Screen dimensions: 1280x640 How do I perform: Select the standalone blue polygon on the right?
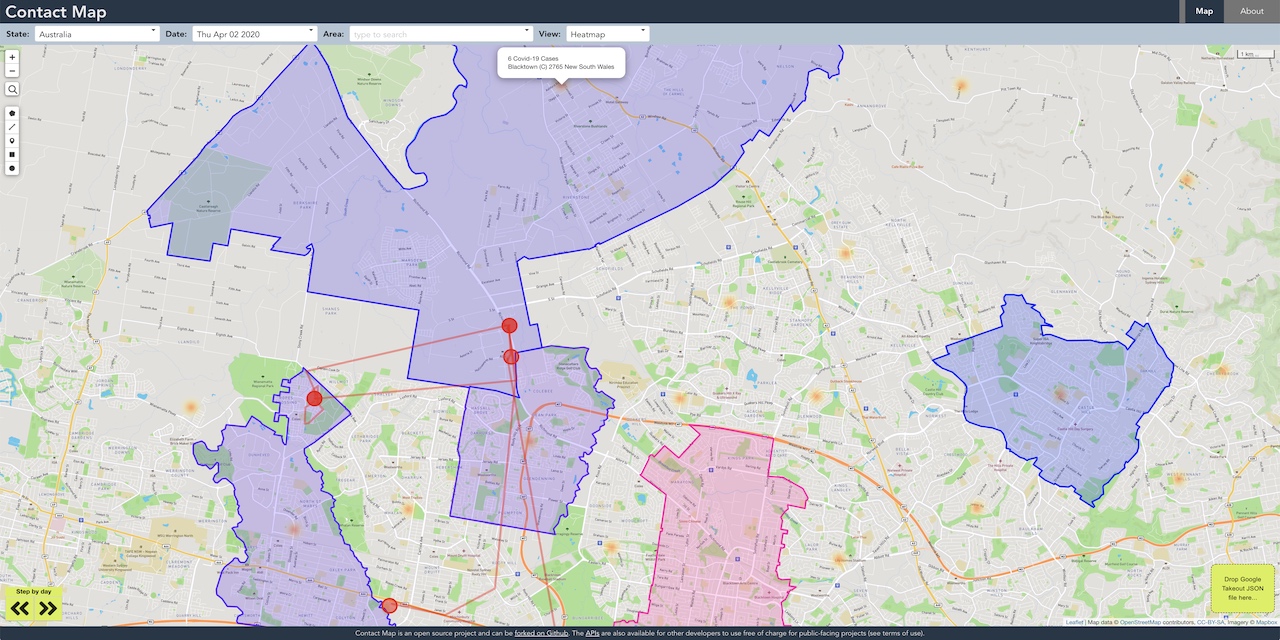[1055, 400]
